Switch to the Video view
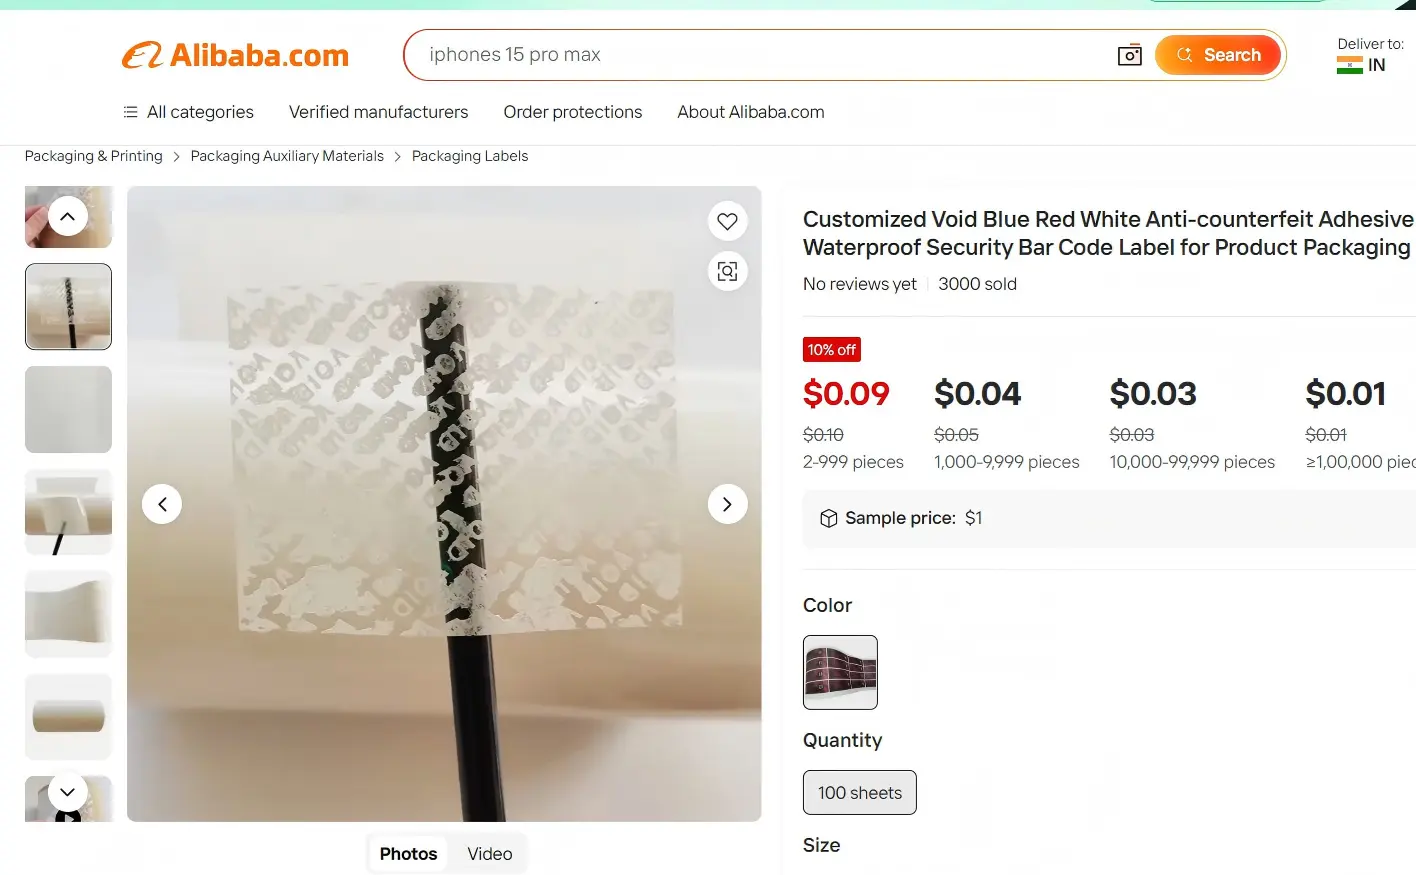This screenshot has height=875, width=1416. 489,854
